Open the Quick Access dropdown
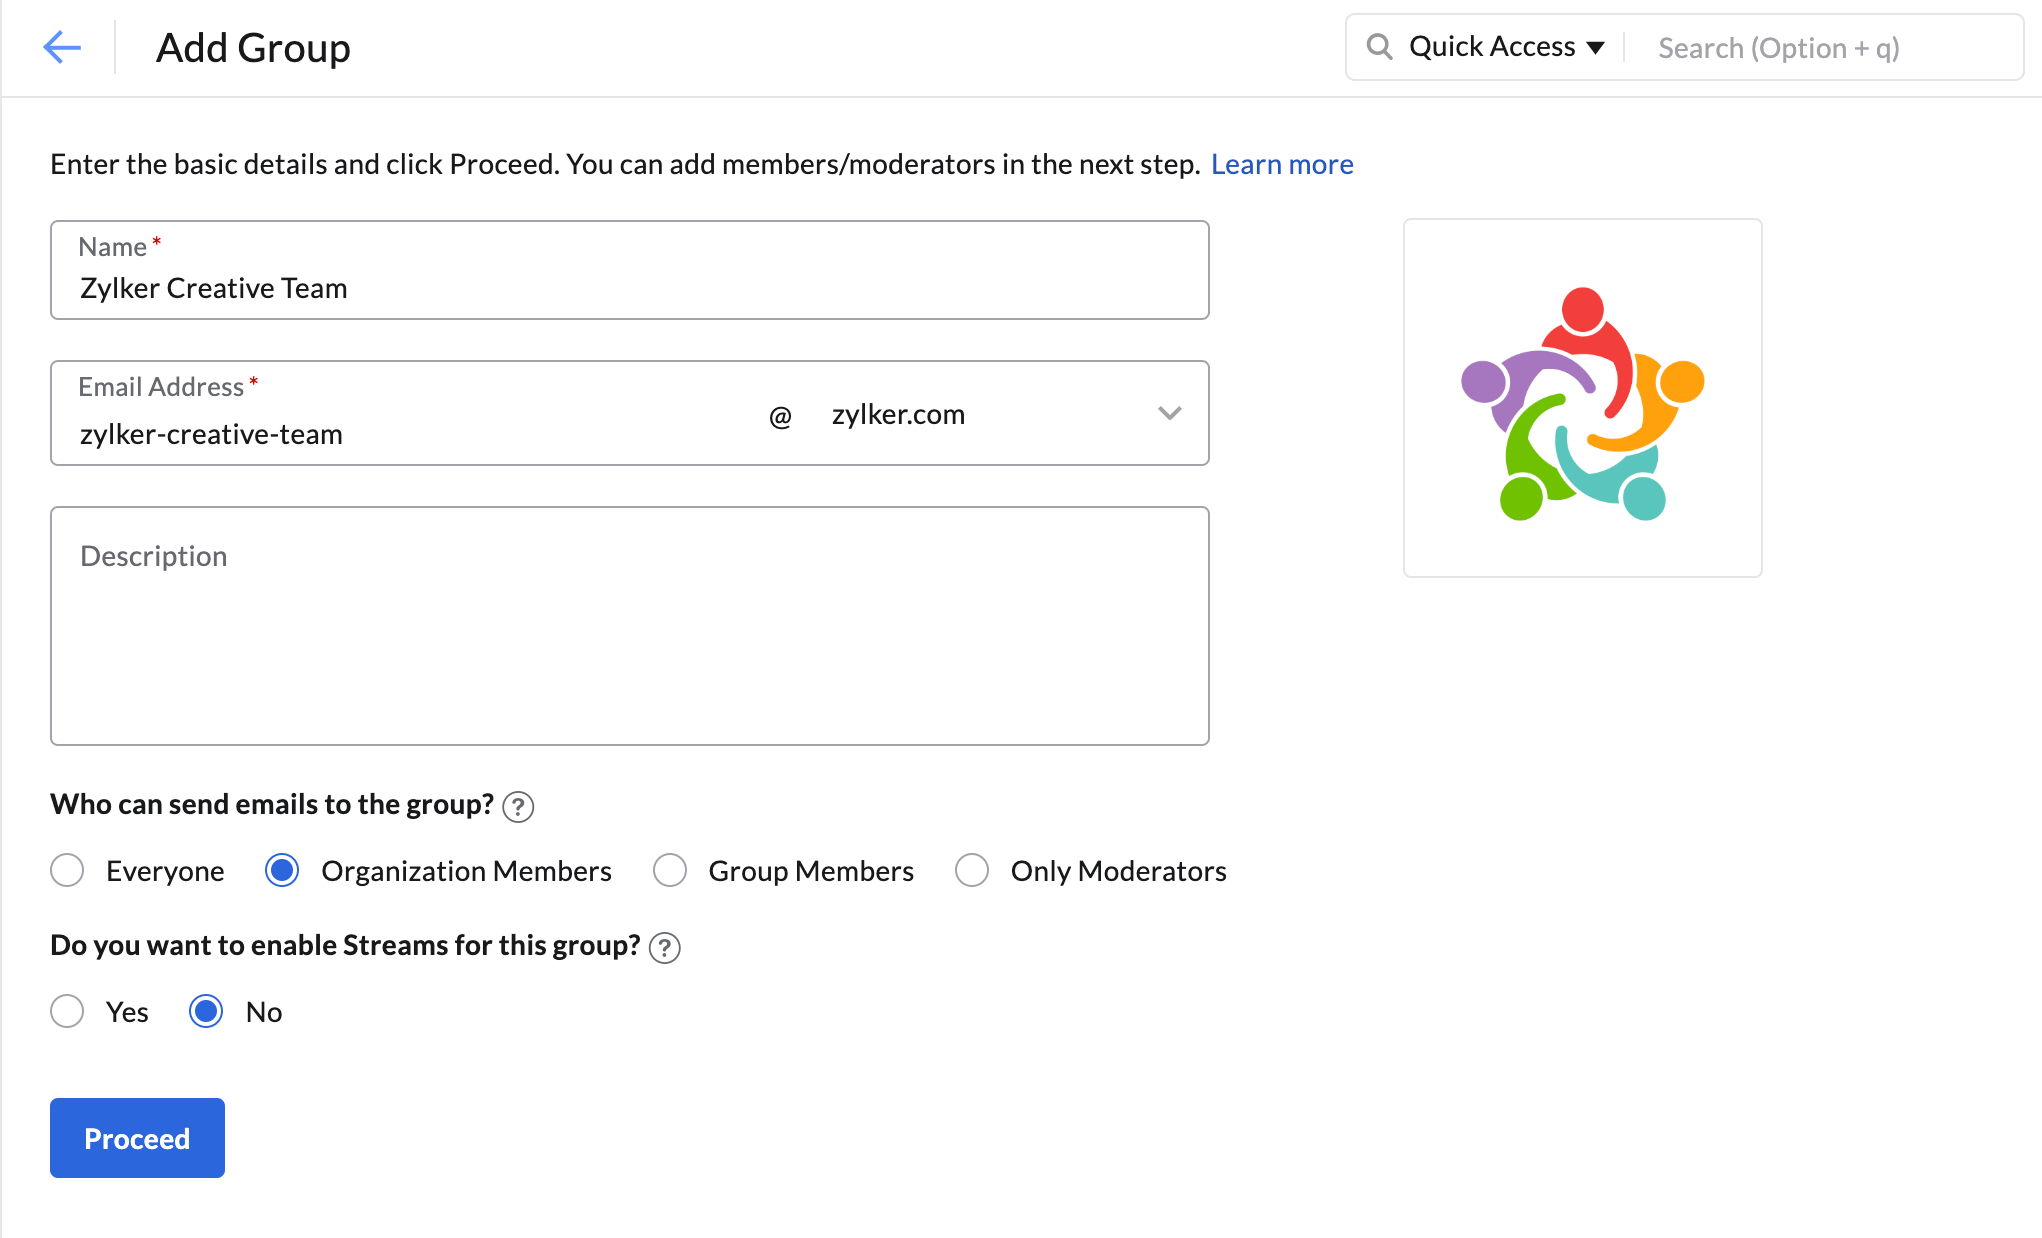 pyautogui.click(x=1506, y=47)
